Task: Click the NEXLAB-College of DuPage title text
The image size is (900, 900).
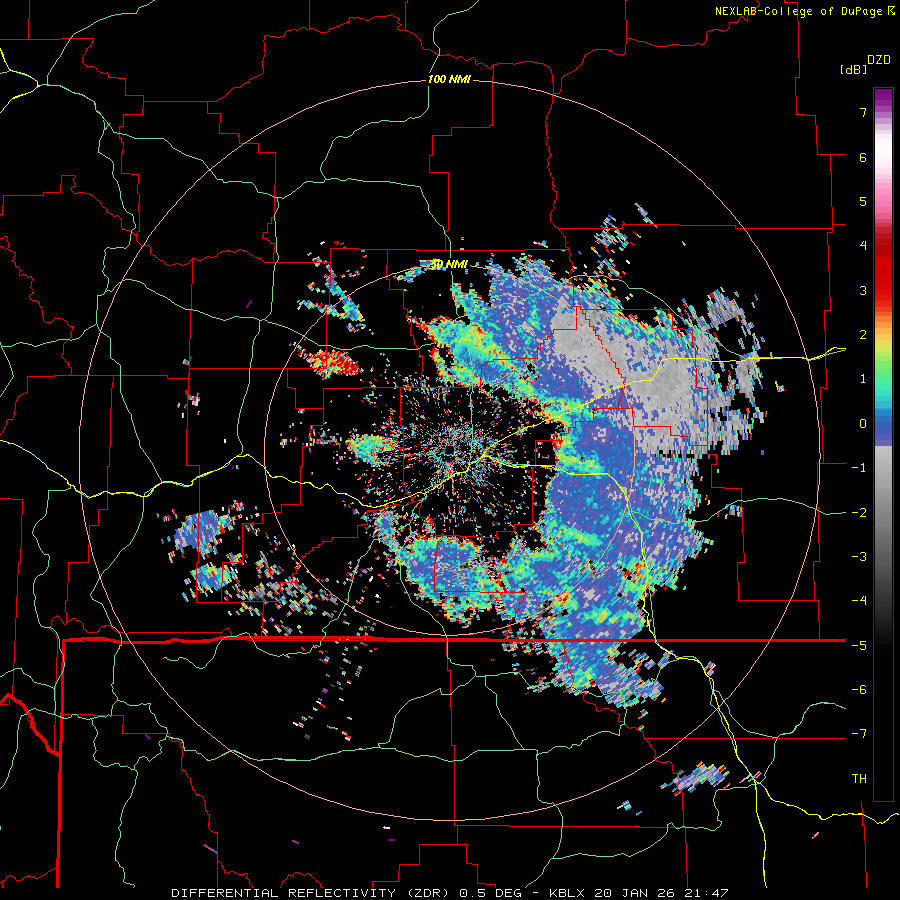Action: tap(800, 11)
